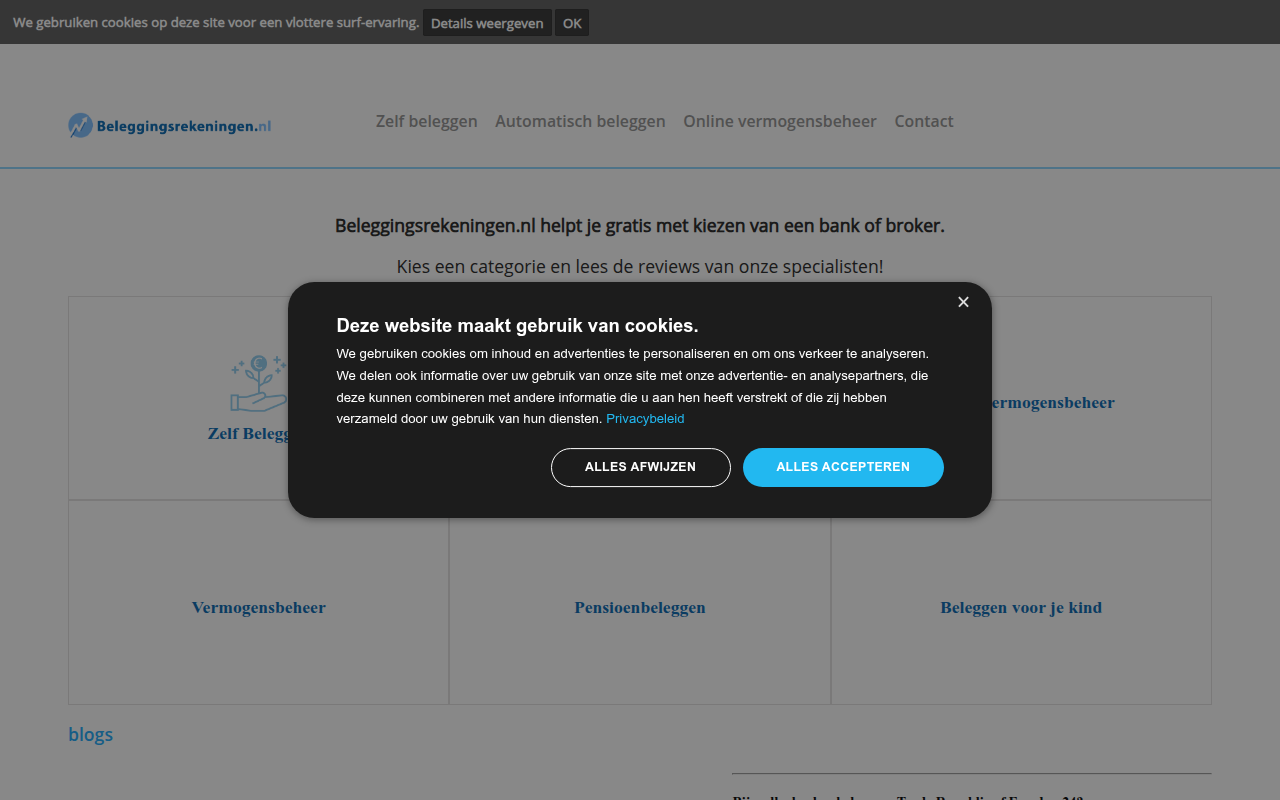Viewport: 1280px width, 800px height.
Task: Accept all cookies with Alles Accepteren
Action: pyautogui.click(x=843, y=467)
